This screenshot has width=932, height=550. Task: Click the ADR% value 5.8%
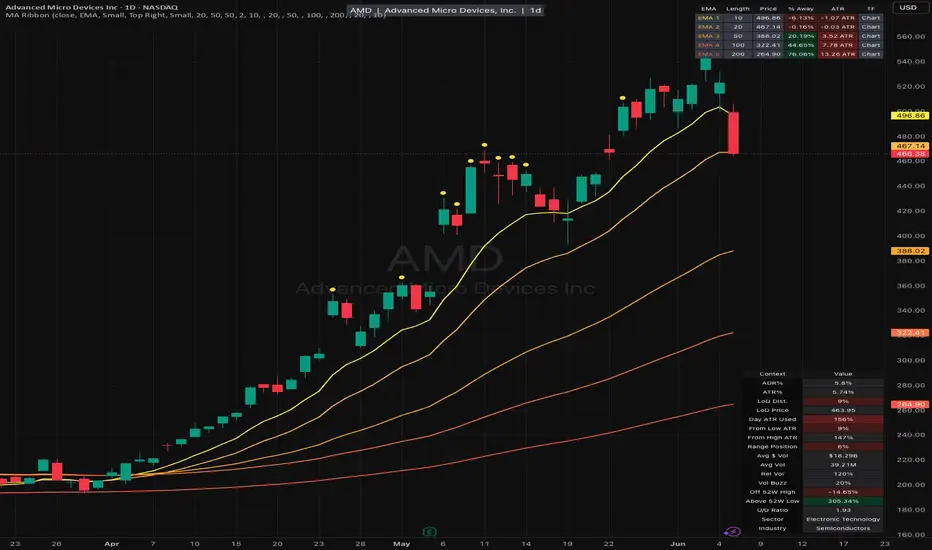click(x=843, y=383)
